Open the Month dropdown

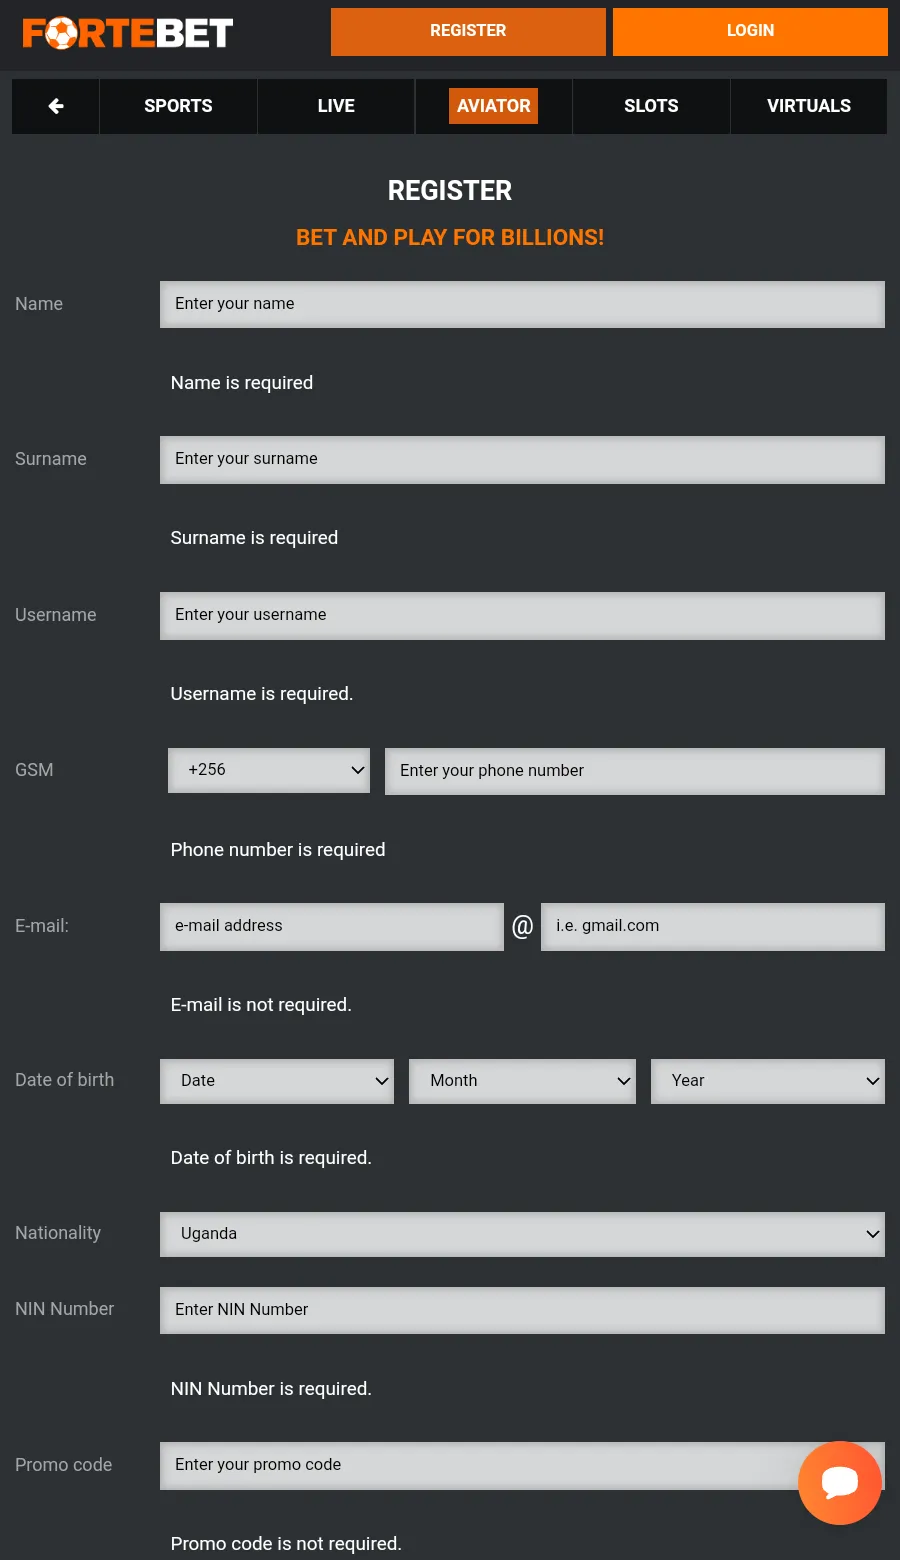pos(522,1081)
